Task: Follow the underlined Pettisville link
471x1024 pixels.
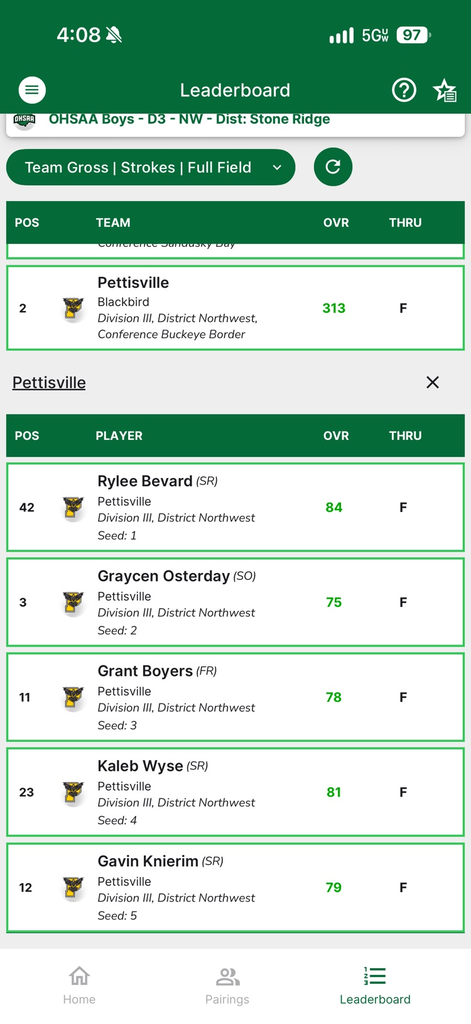Action: (49, 383)
